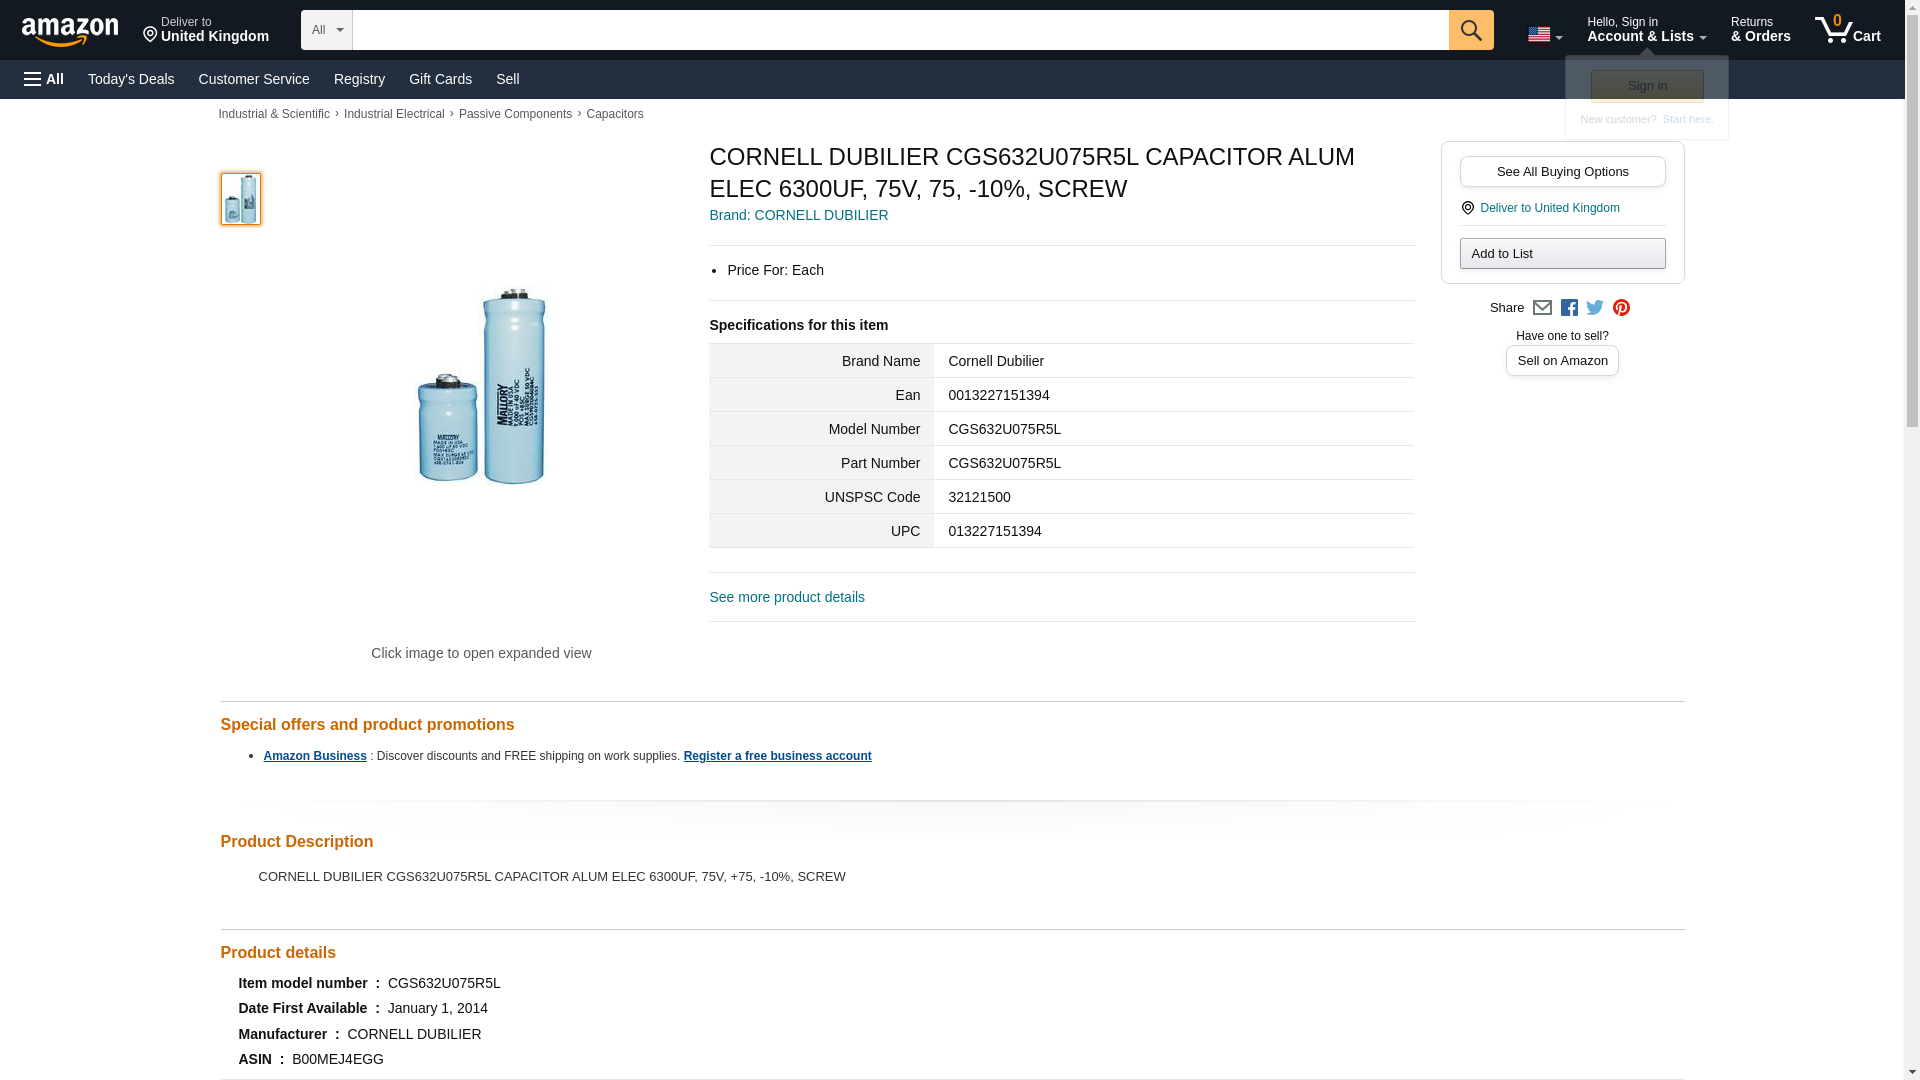Share product on Facebook icon

point(1569,308)
